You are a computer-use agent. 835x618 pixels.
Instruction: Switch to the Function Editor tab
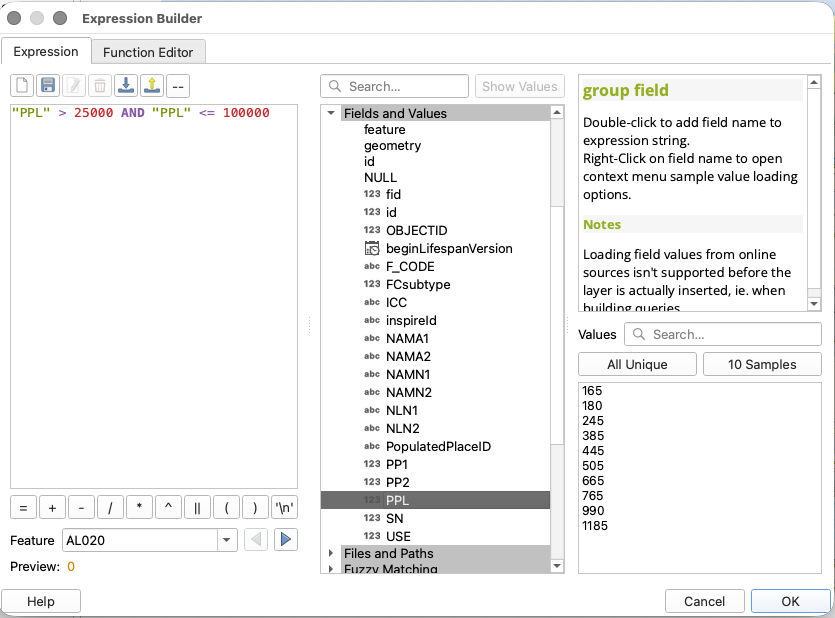point(148,52)
